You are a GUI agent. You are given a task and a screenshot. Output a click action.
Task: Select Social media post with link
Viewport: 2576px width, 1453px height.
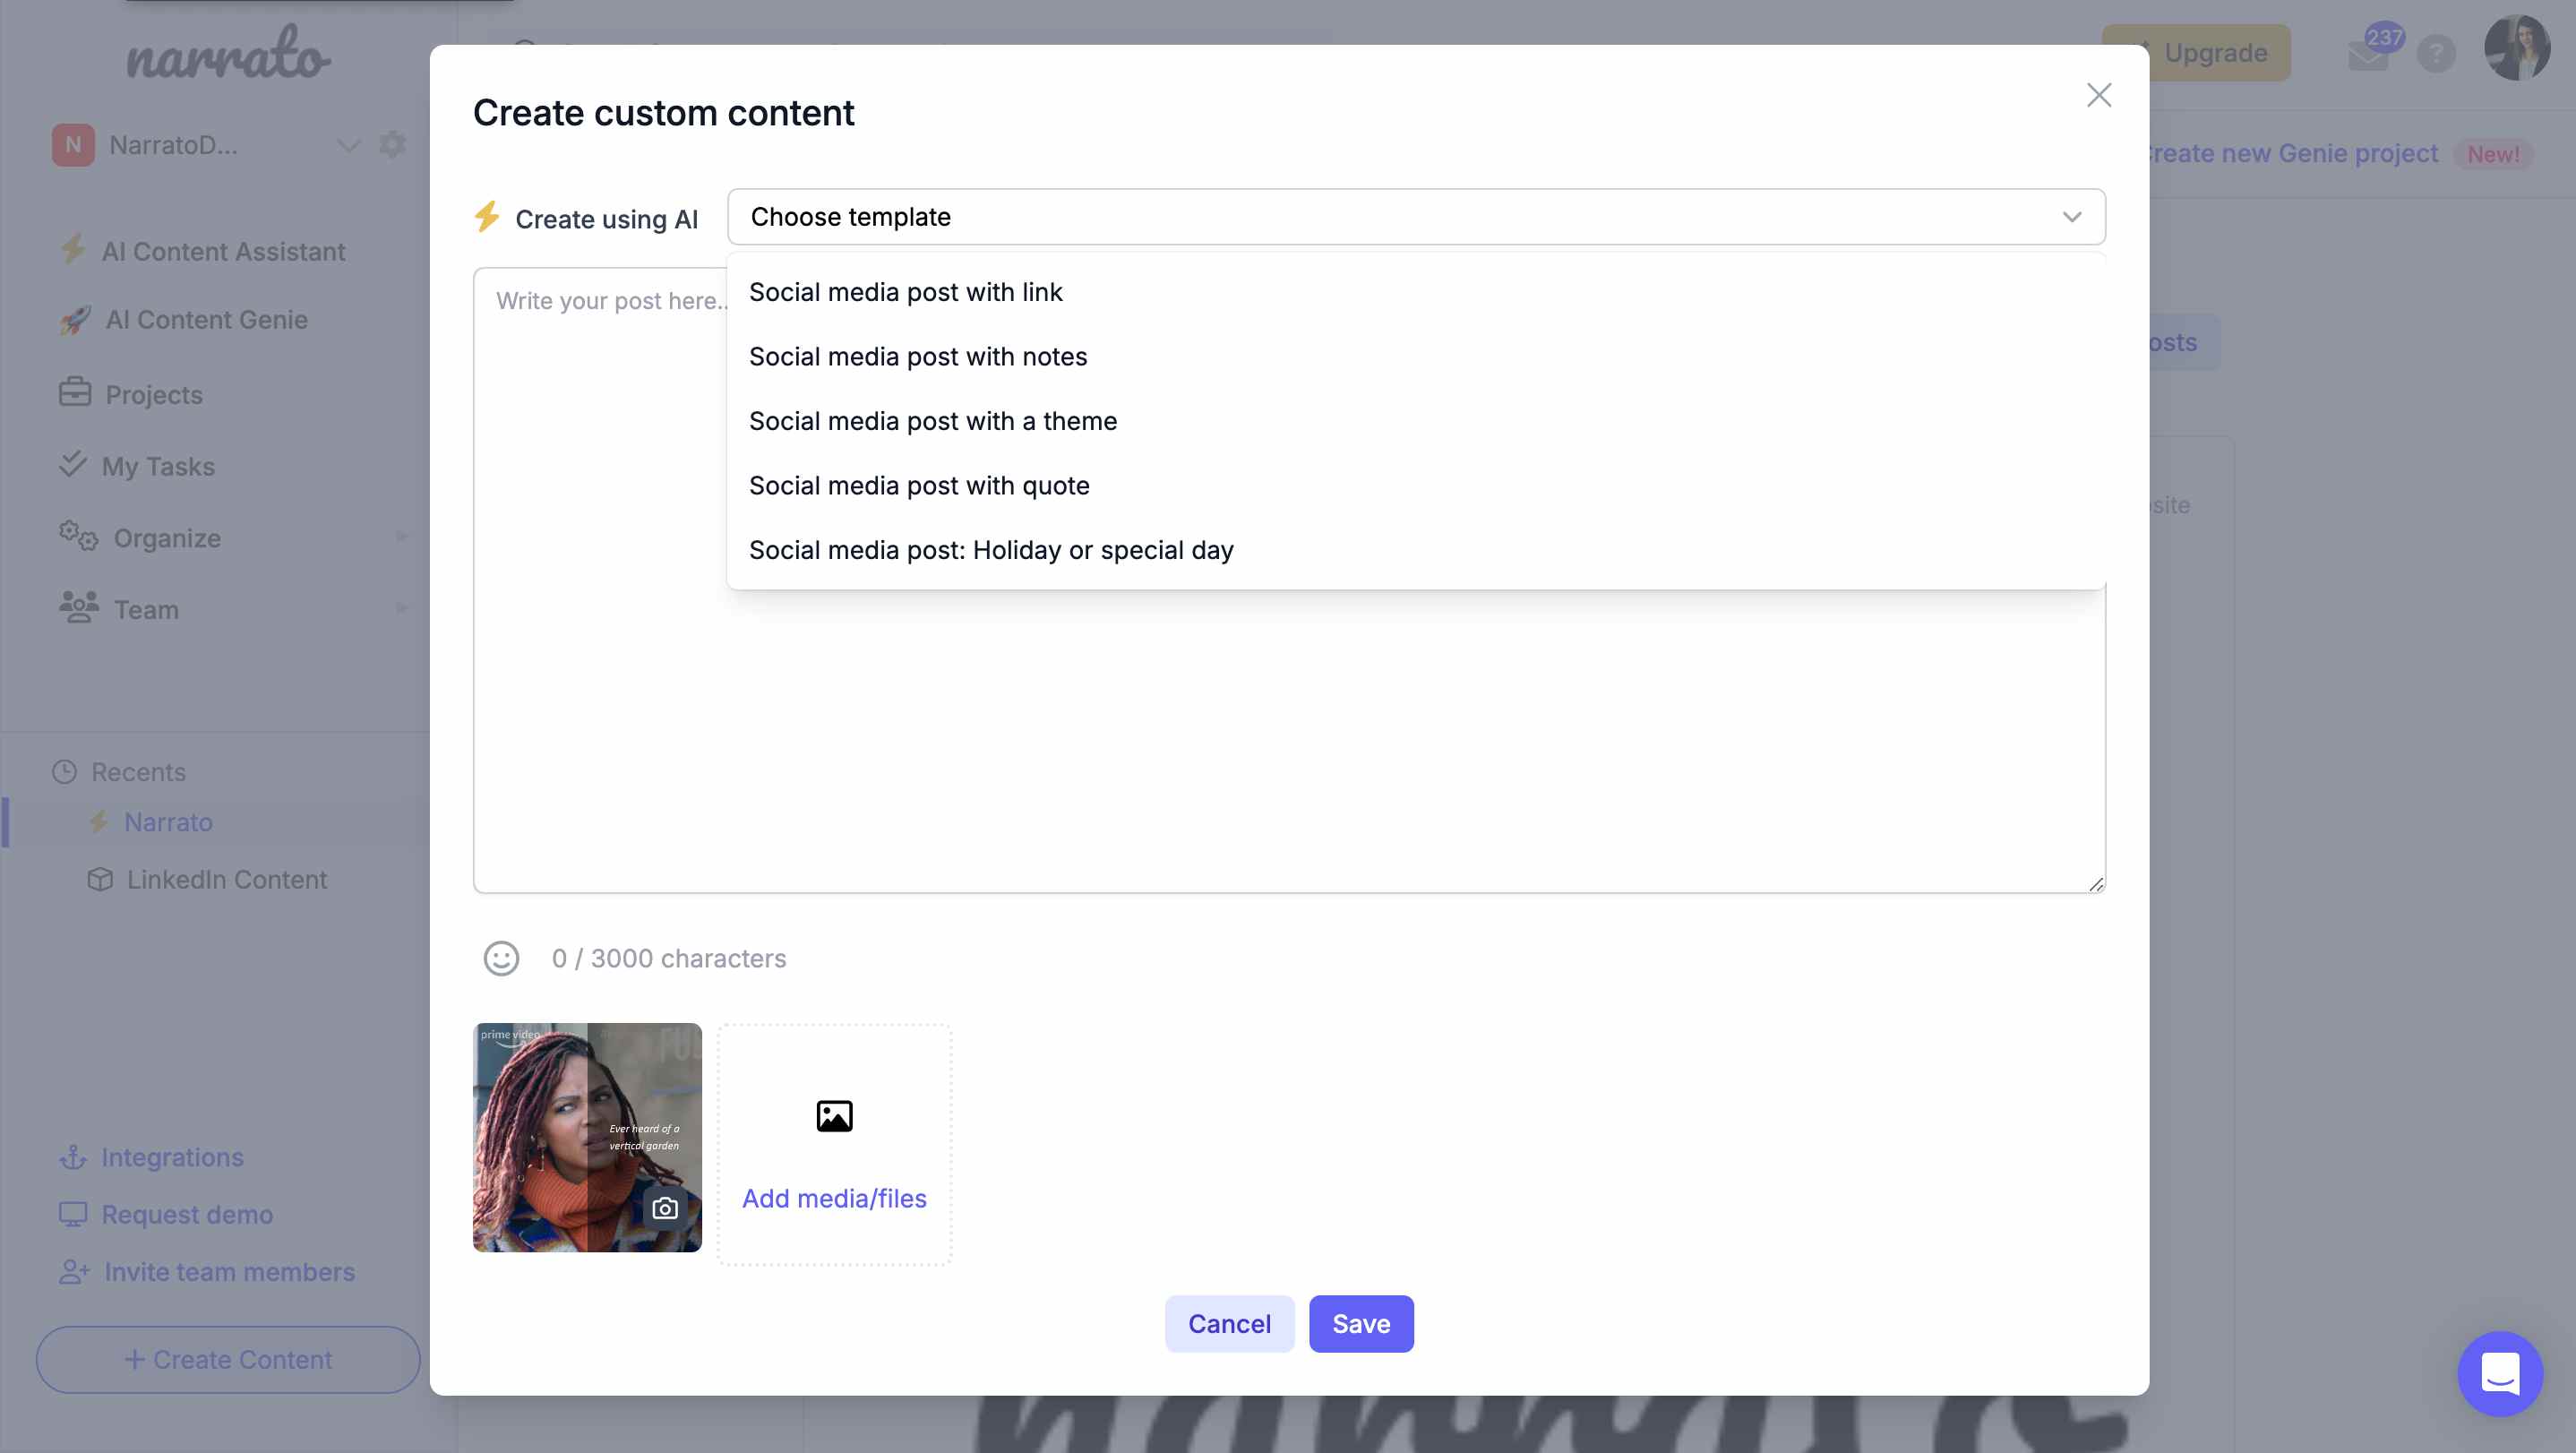1416,292
